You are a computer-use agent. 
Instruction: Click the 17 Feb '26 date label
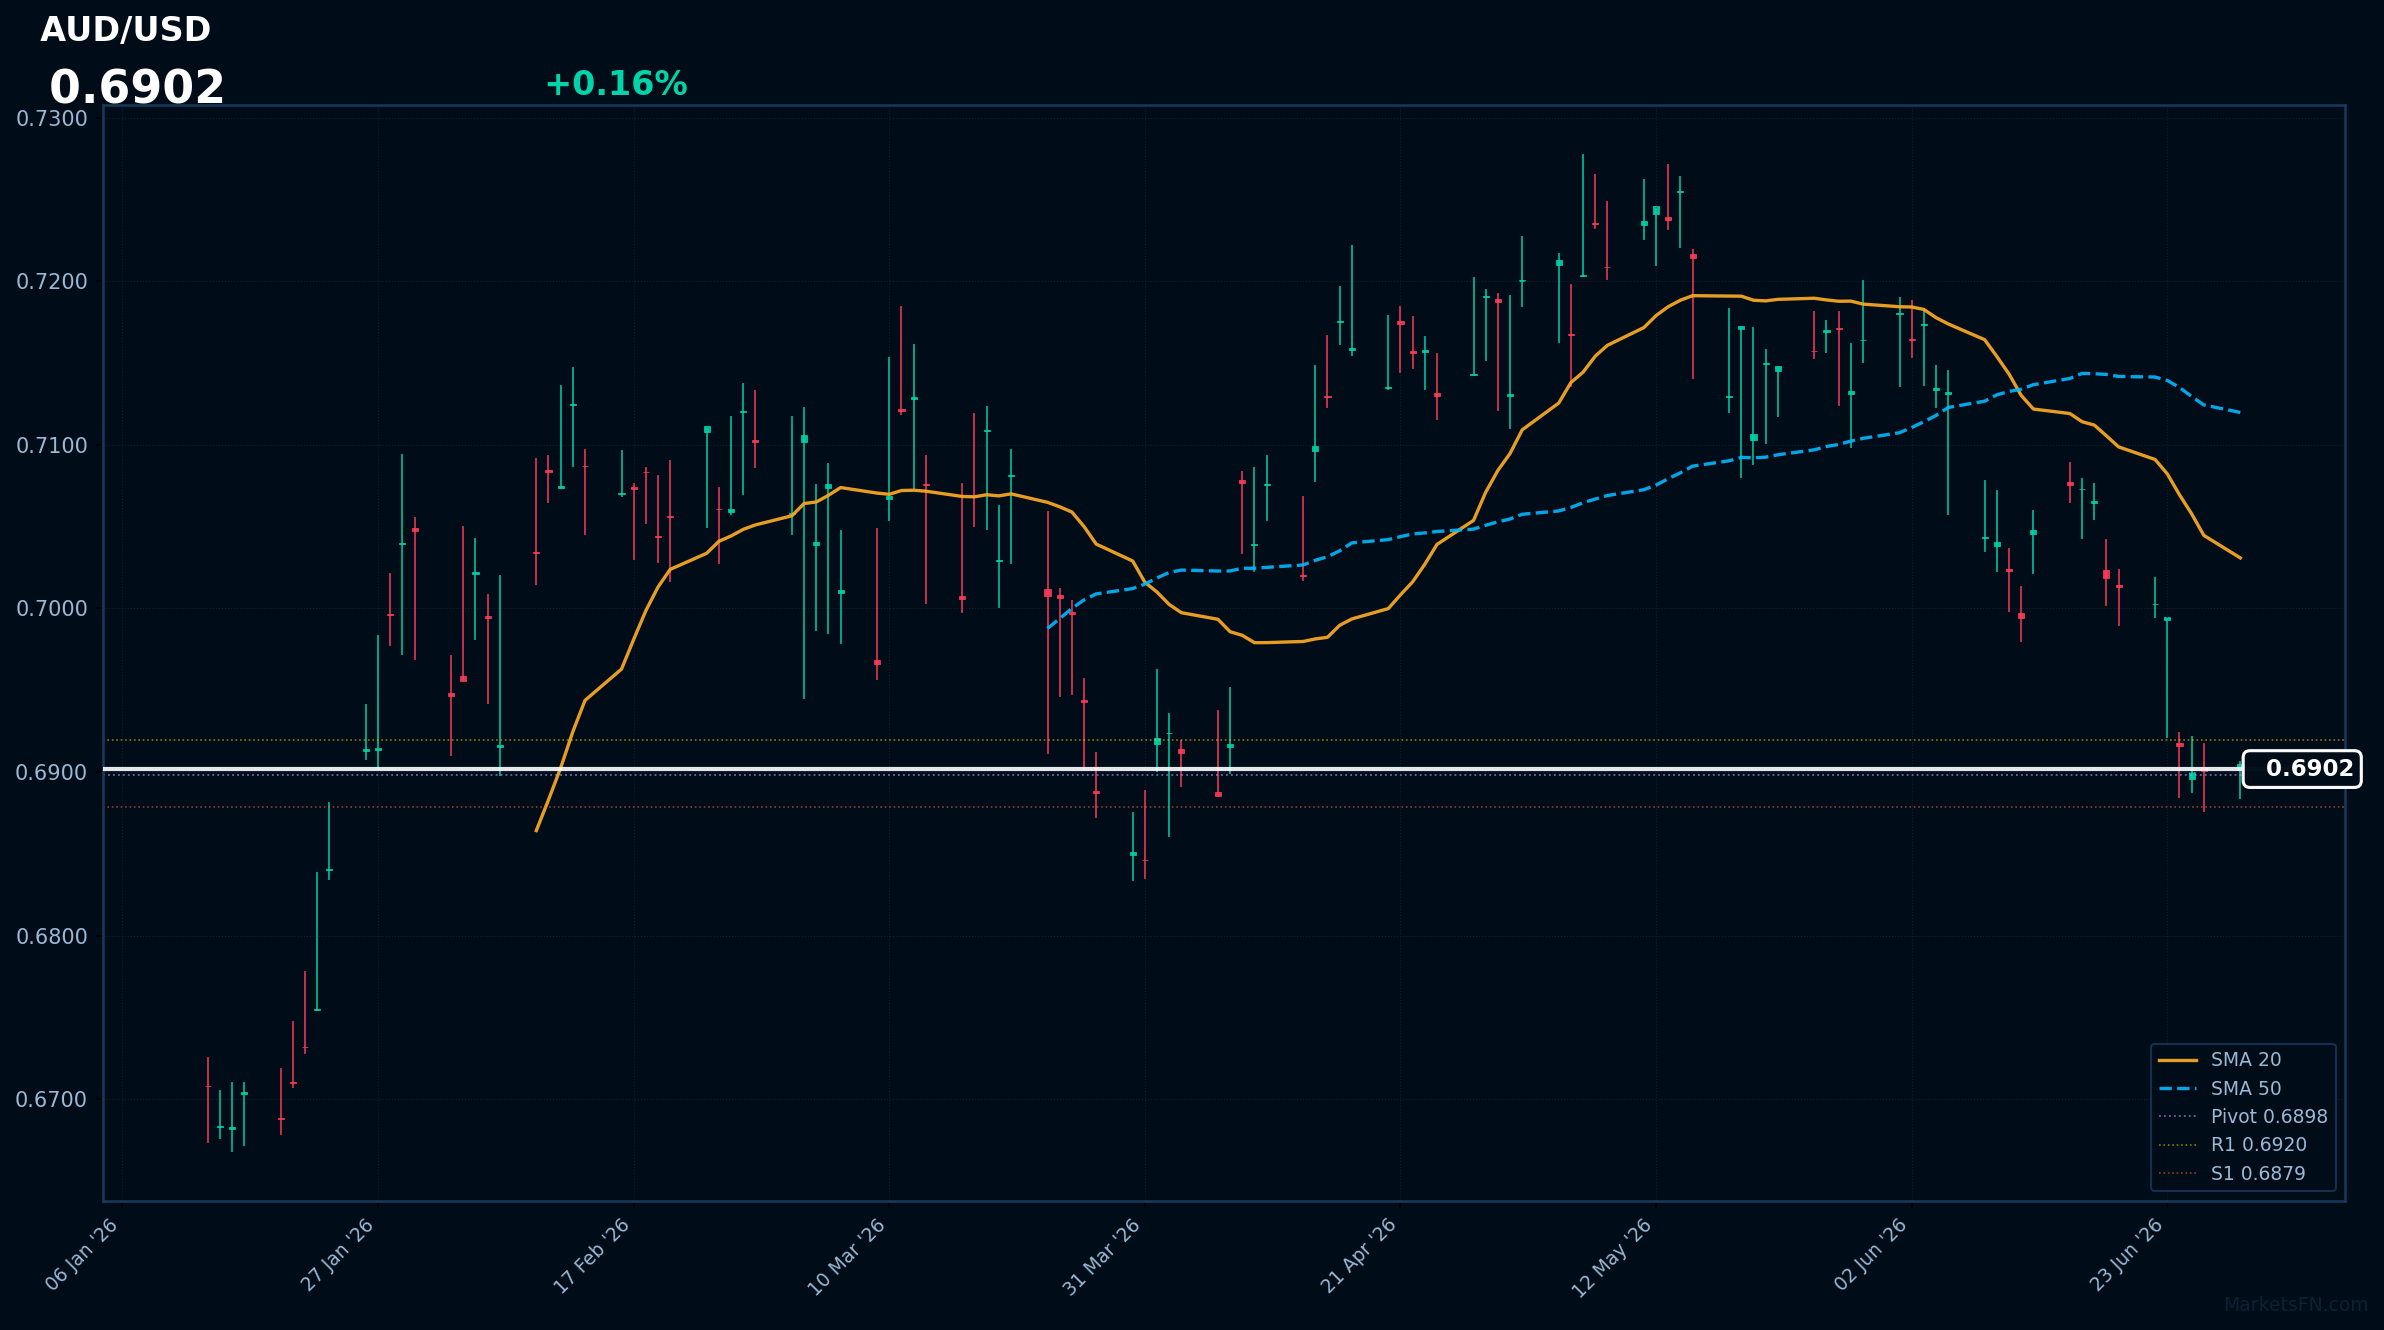pos(592,1256)
